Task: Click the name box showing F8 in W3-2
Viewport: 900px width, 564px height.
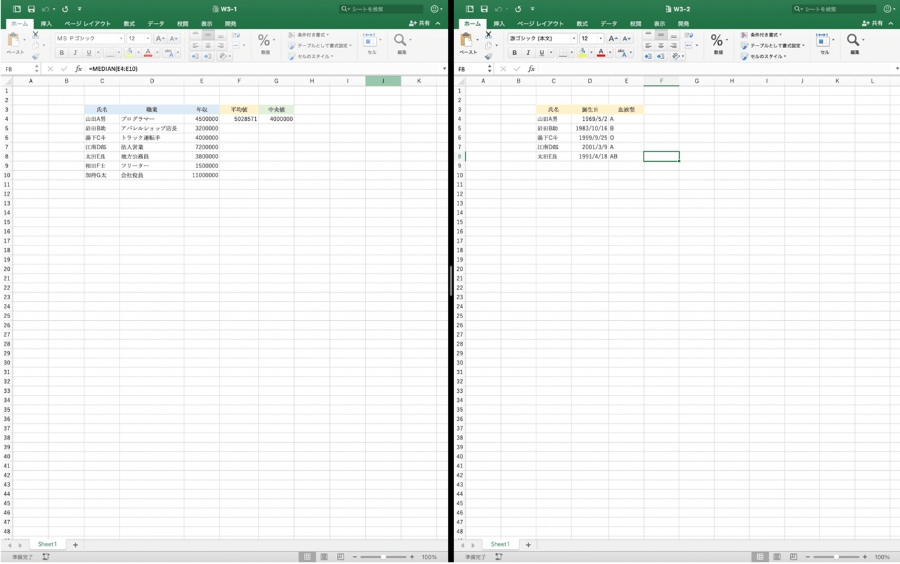Action: coord(474,69)
